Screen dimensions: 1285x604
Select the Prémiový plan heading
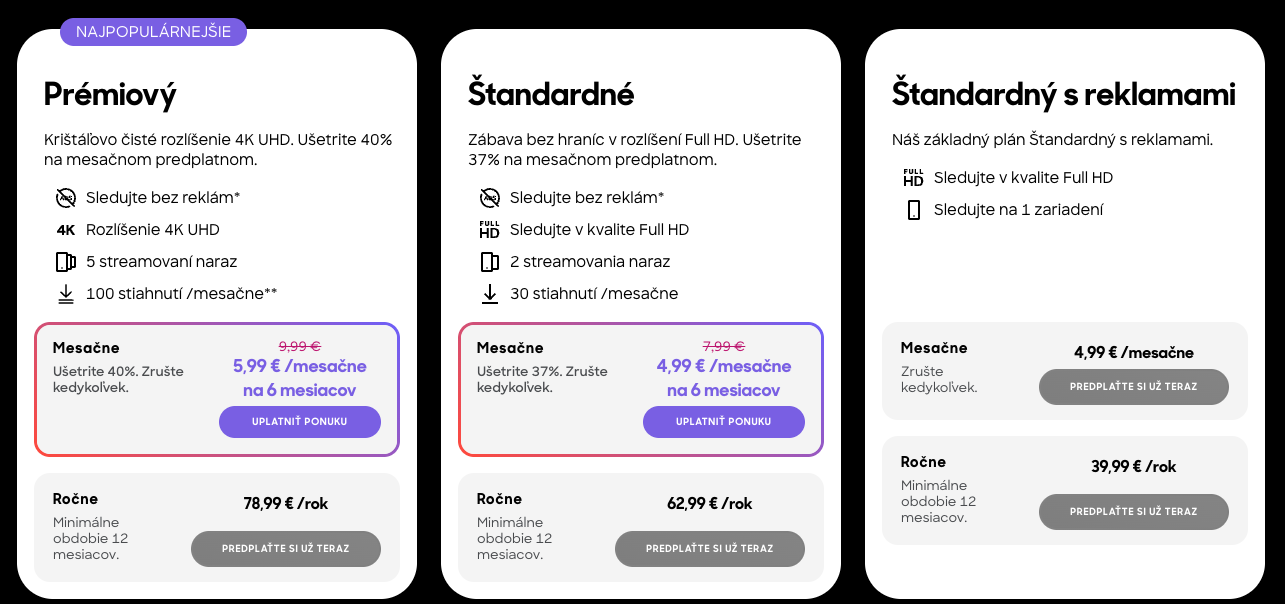(x=110, y=95)
